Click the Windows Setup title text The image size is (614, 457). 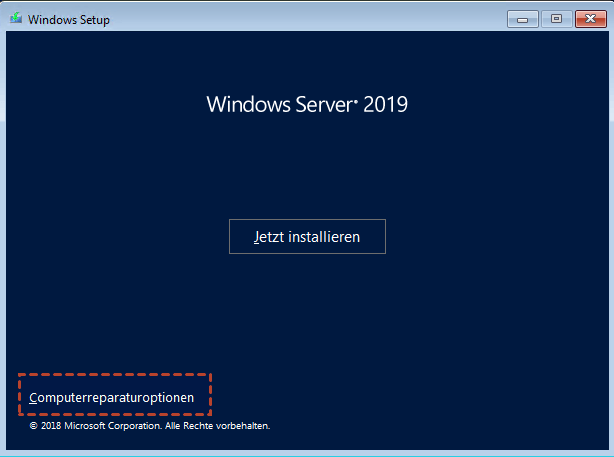[x=69, y=20]
